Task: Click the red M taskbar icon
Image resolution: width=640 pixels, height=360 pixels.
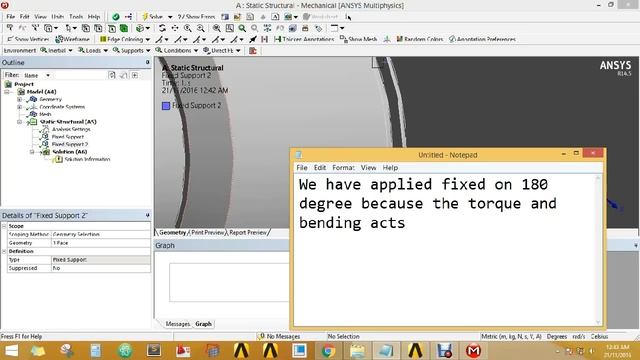Action: pyautogui.click(x=473, y=351)
